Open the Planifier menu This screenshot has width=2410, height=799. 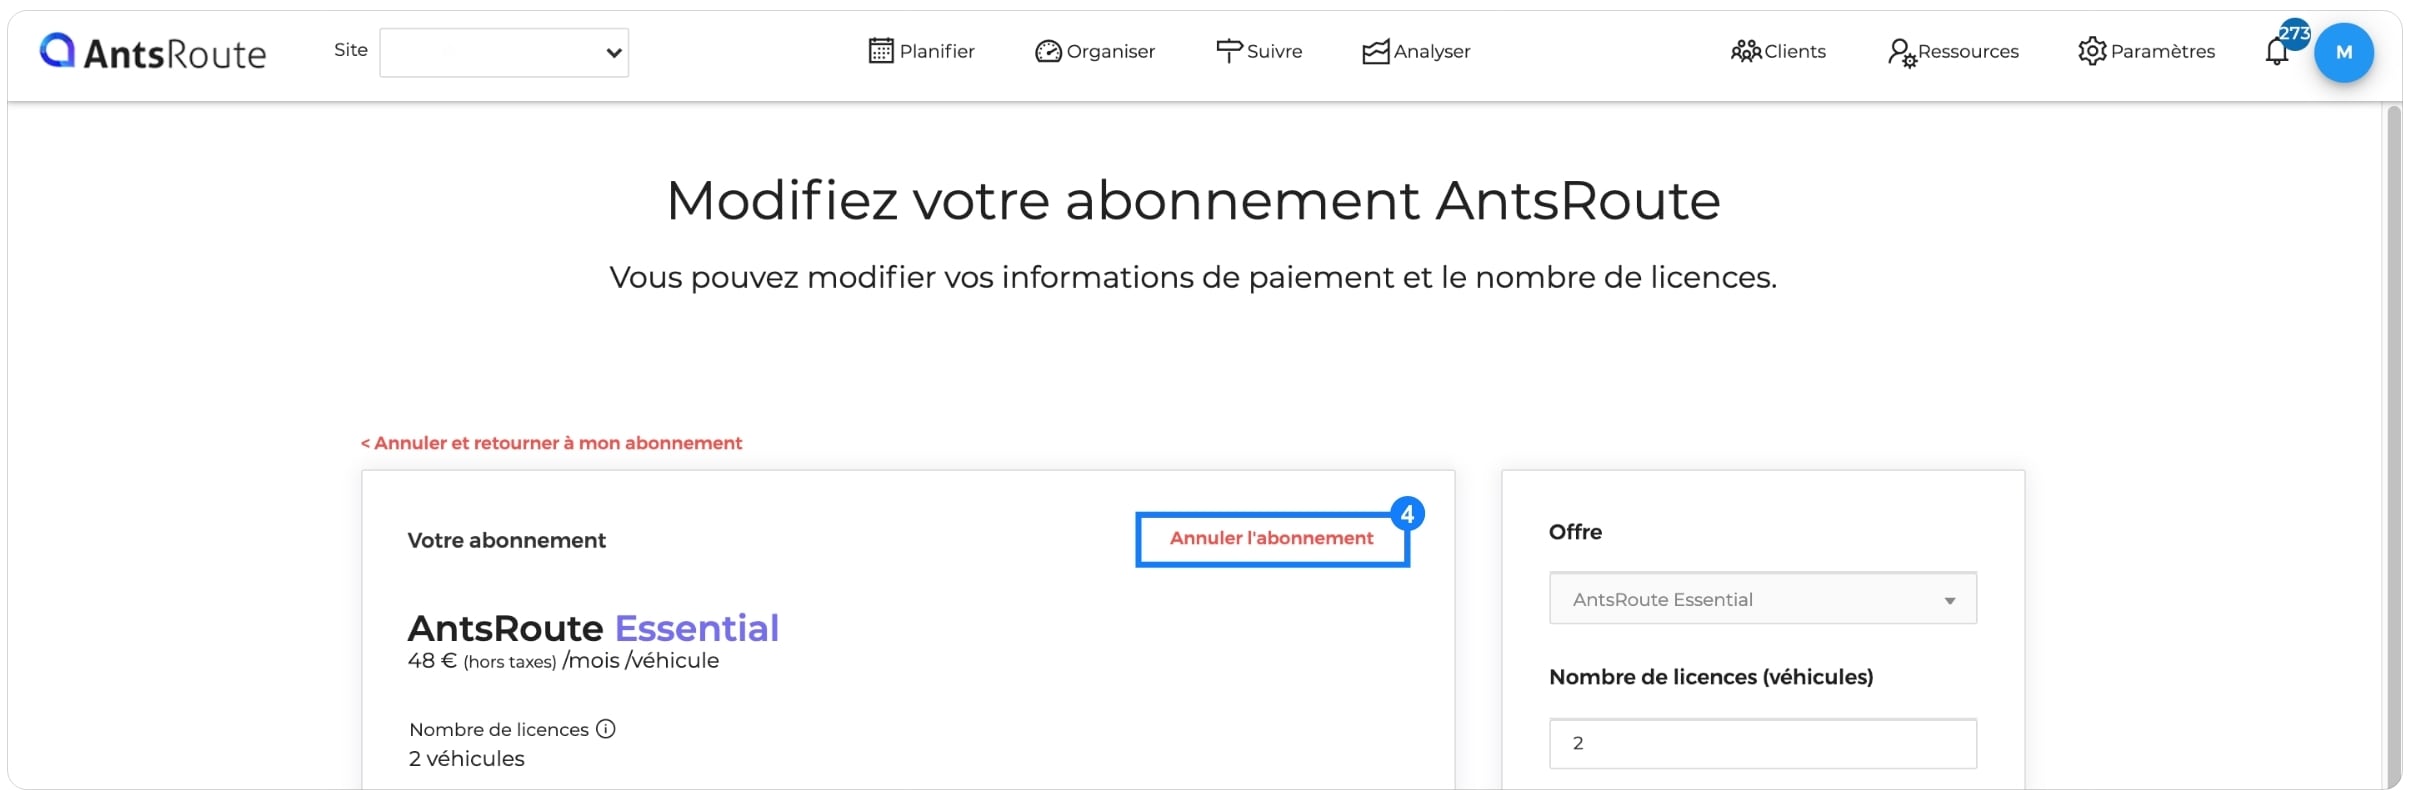[937, 51]
